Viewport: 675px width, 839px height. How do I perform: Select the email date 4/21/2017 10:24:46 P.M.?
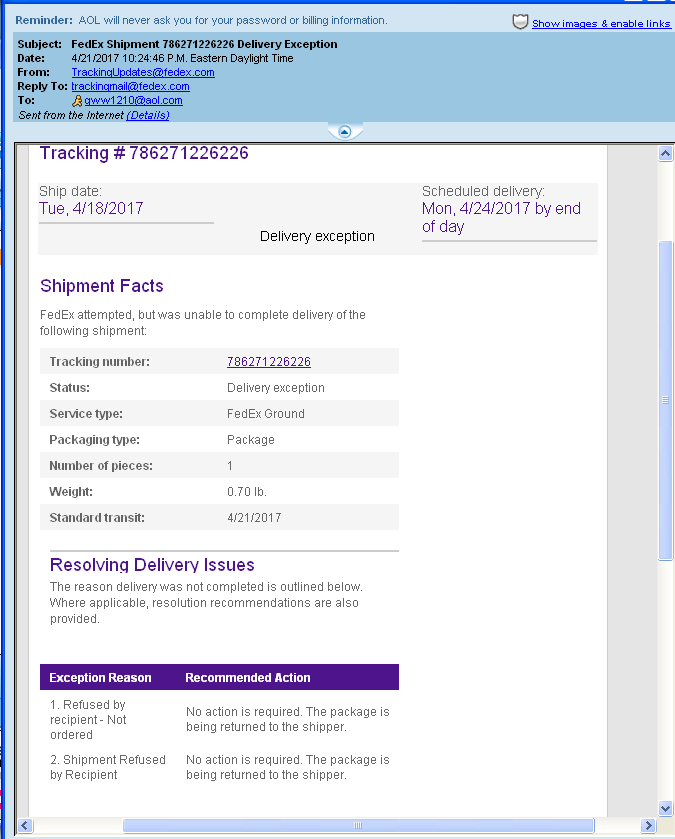[182, 58]
